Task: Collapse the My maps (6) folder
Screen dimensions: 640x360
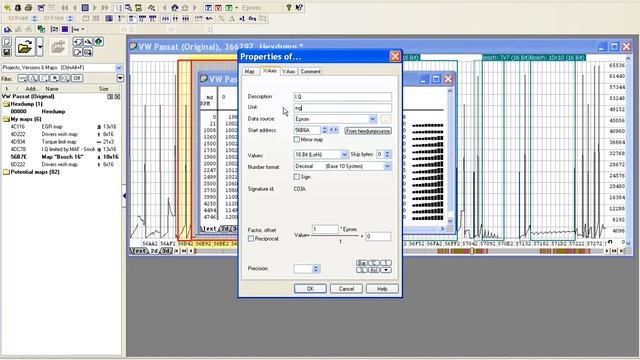Action: coord(7,119)
